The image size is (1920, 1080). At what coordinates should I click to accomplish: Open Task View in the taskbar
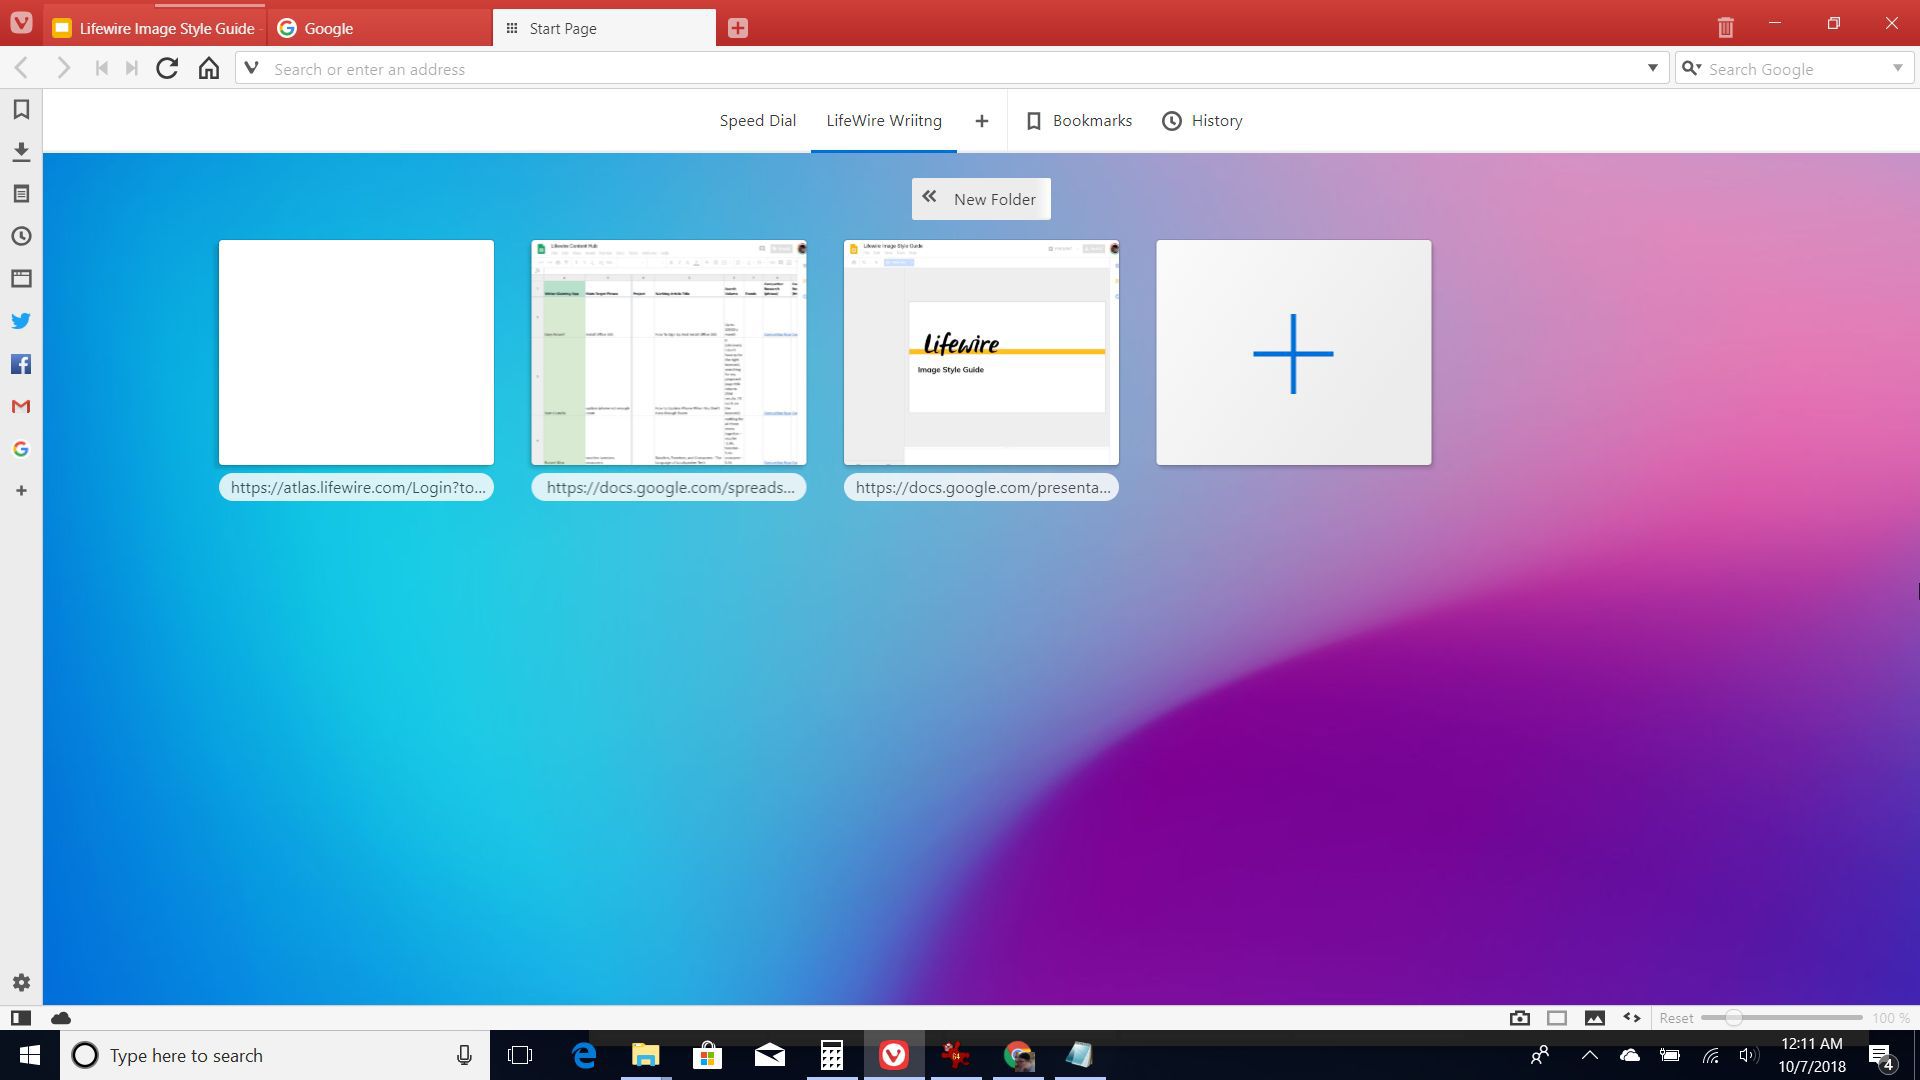[520, 1055]
